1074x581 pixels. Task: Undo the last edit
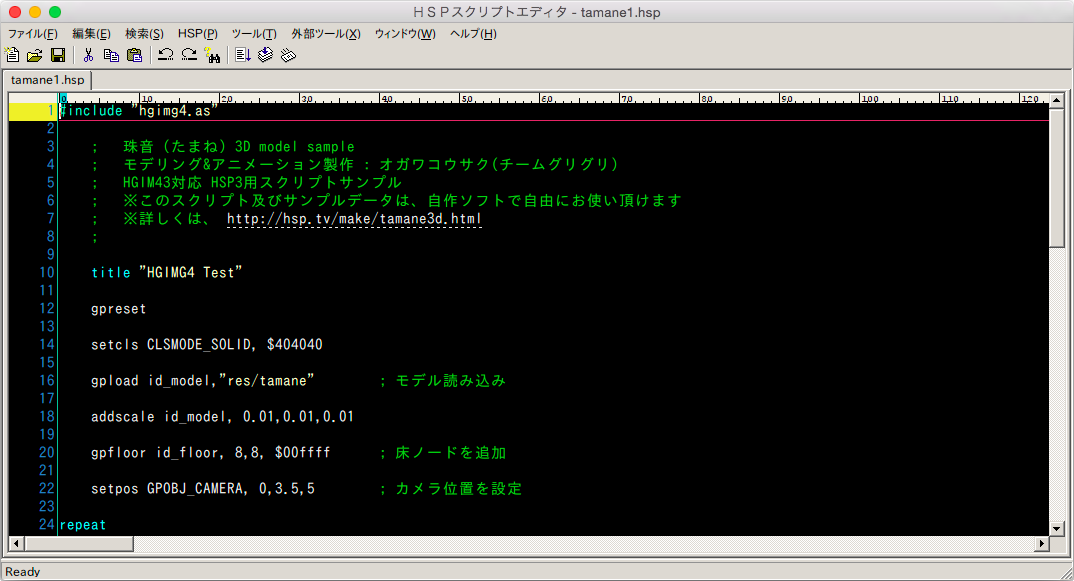165,55
